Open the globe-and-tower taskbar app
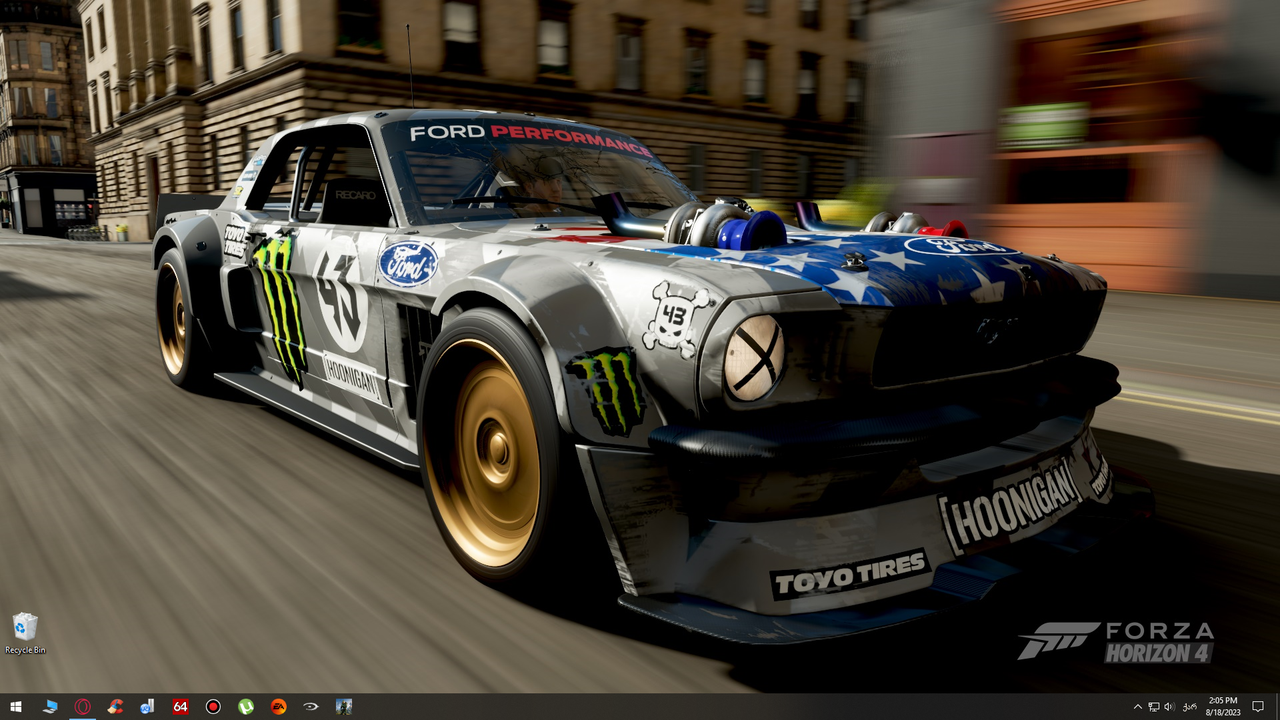Screen dimensions: 1280x720 click(147, 706)
